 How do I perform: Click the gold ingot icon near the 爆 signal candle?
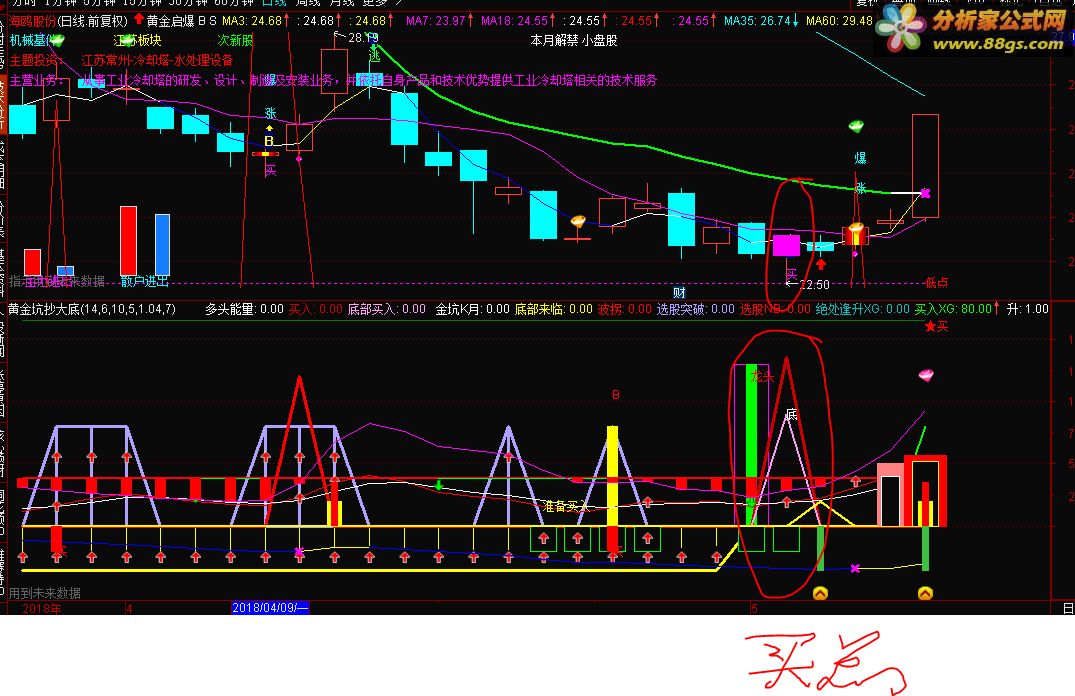[856, 228]
